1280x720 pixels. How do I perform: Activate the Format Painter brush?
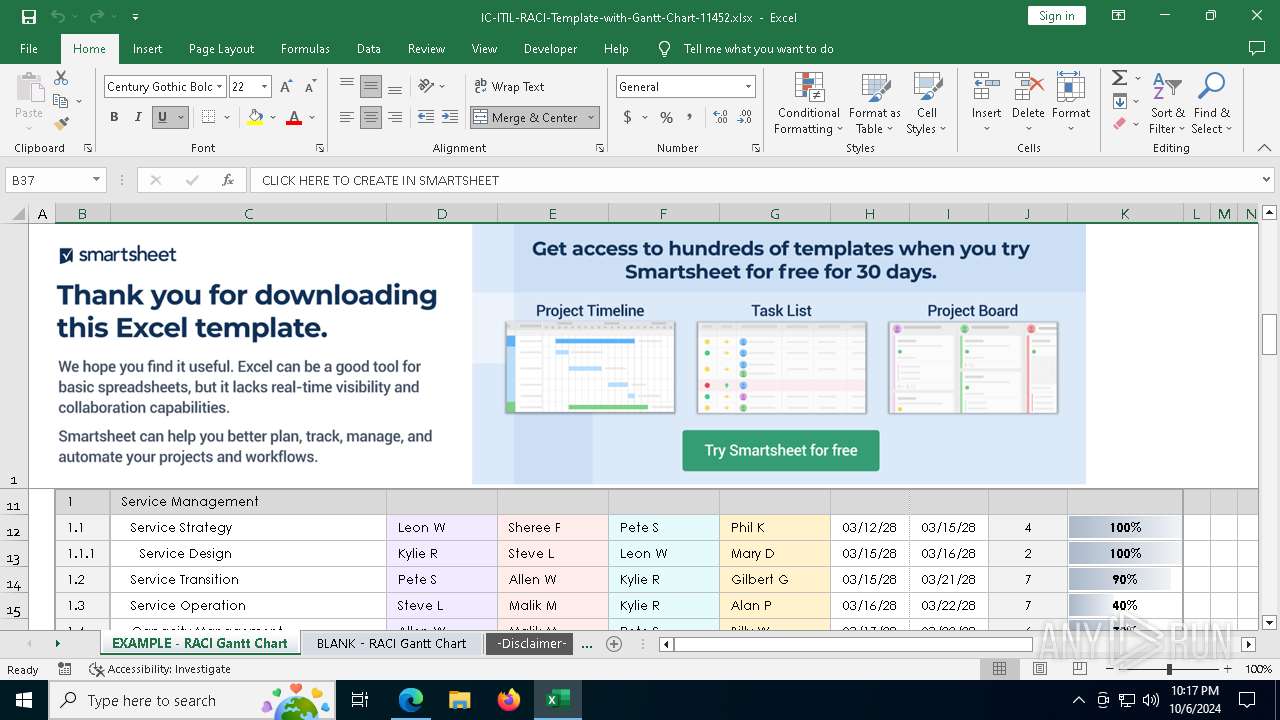point(61,124)
